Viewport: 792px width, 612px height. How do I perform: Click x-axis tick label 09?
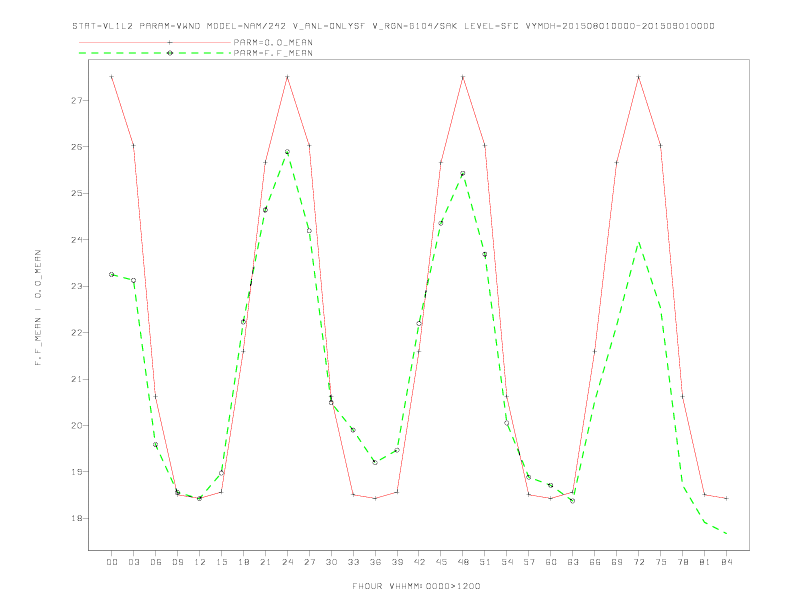177,562
